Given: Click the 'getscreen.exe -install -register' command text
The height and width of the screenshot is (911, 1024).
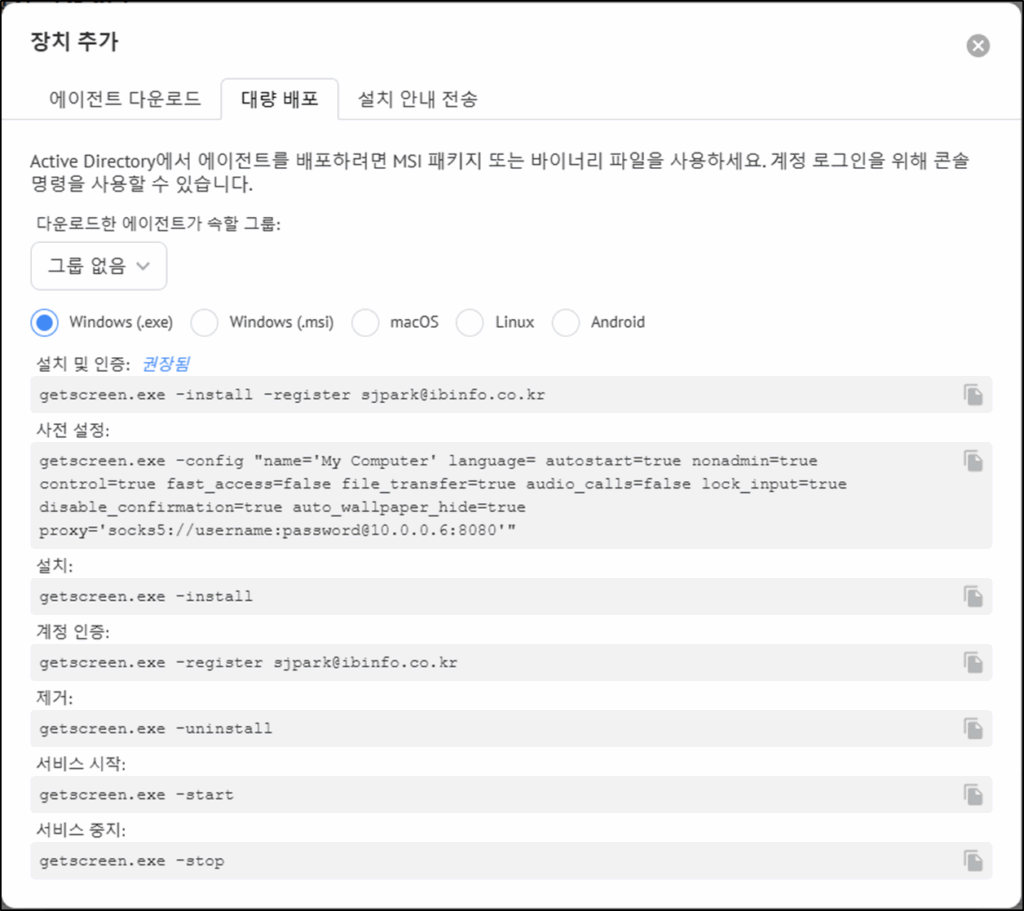Looking at the screenshot, I should click(x=292, y=394).
